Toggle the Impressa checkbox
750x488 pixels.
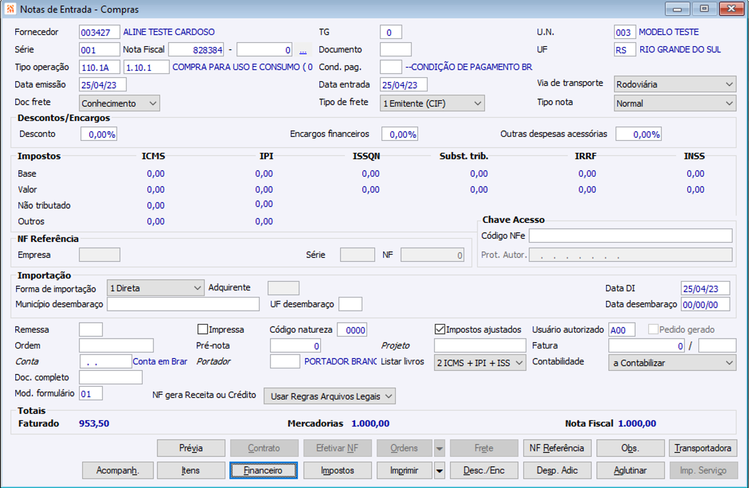203,329
